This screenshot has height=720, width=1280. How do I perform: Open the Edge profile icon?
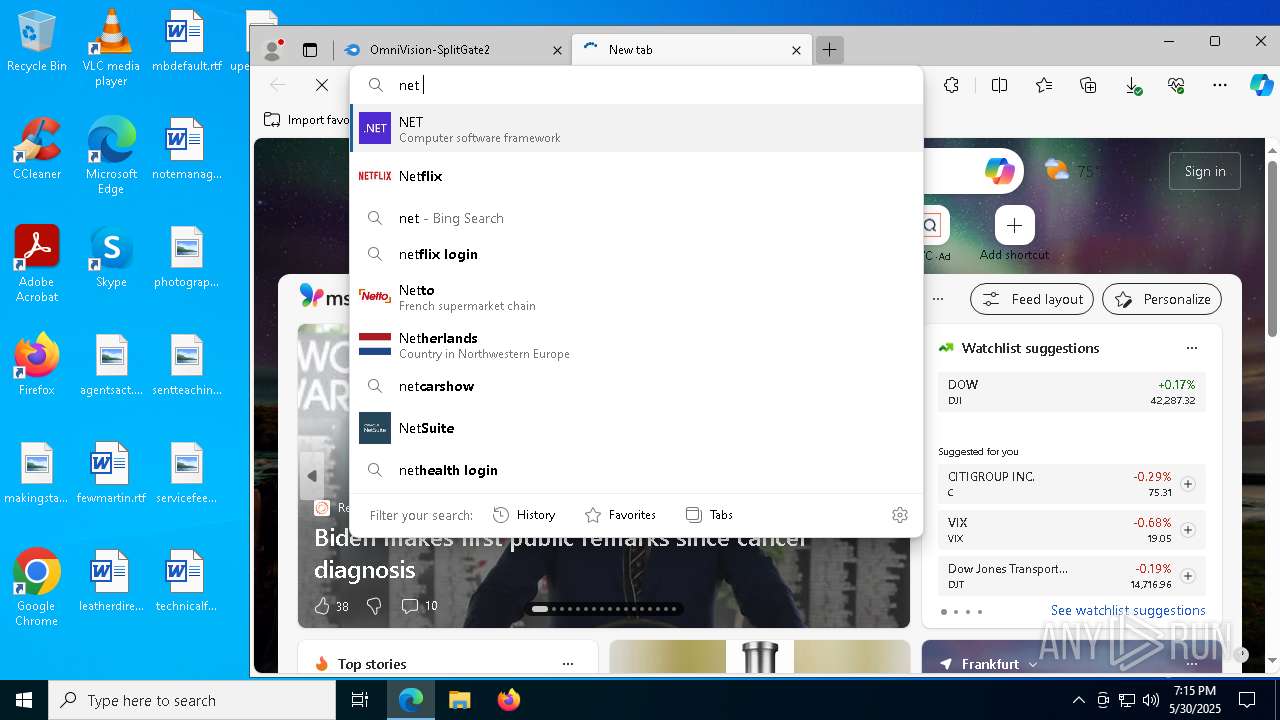click(x=271, y=49)
